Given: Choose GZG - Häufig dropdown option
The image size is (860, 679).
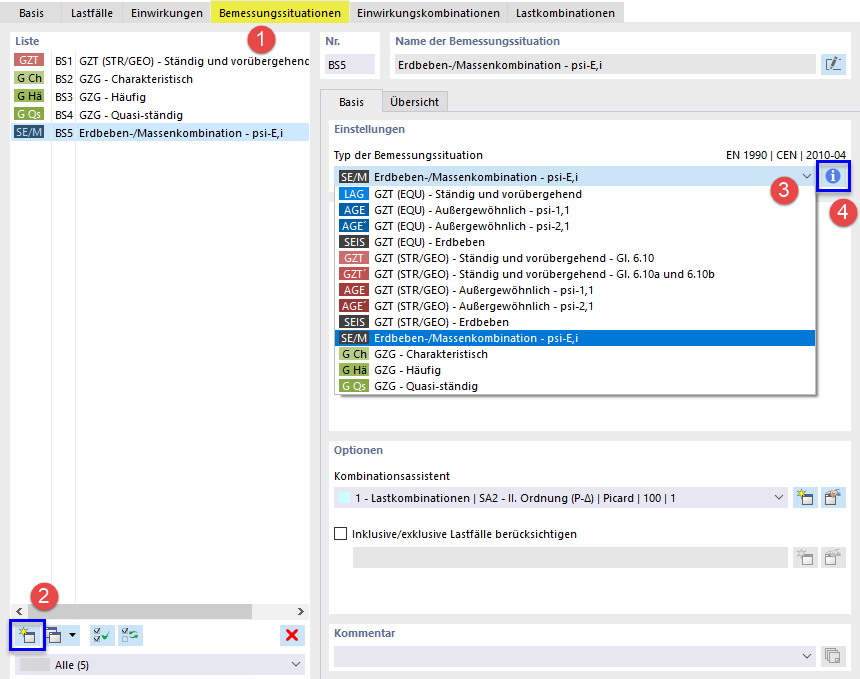Looking at the screenshot, I should [575, 370].
